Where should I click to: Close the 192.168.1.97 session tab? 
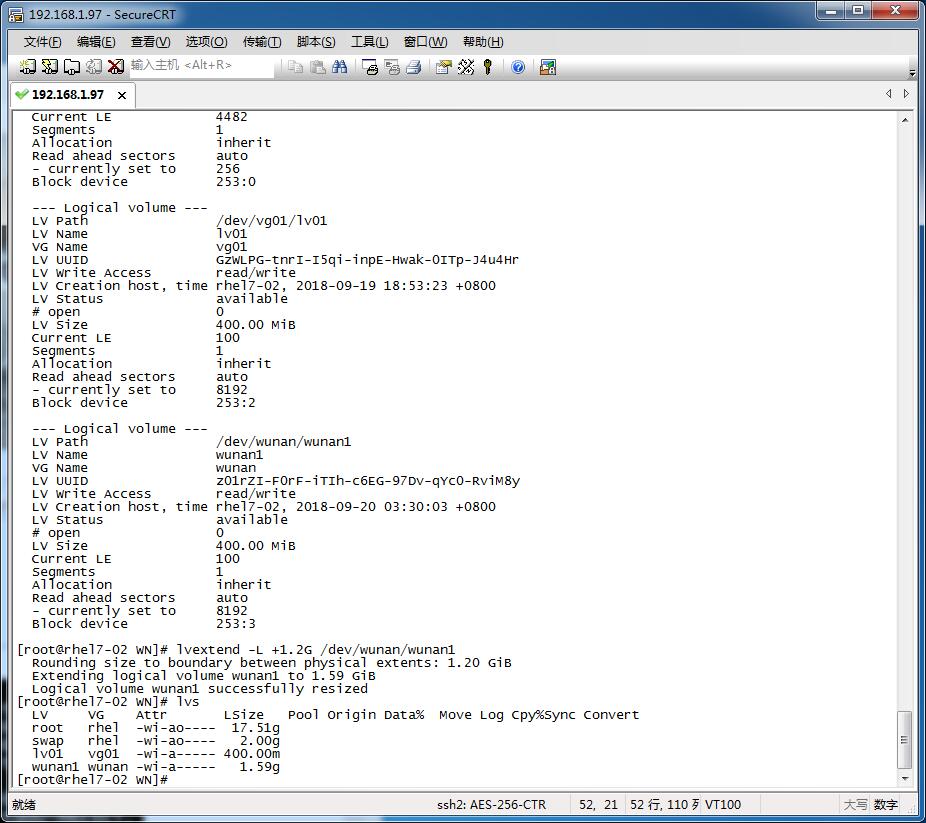(x=122, y=95)
